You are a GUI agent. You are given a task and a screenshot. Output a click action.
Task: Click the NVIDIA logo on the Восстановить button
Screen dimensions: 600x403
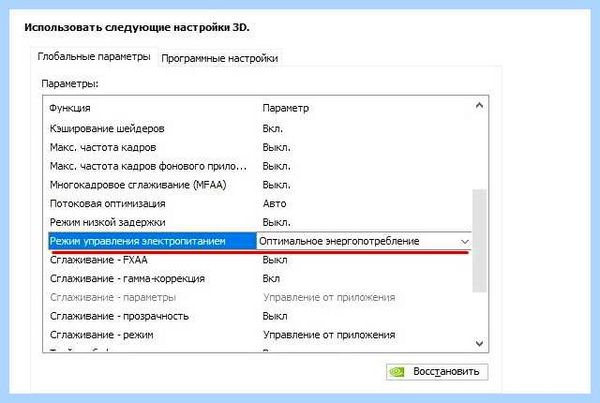[397, 372]
